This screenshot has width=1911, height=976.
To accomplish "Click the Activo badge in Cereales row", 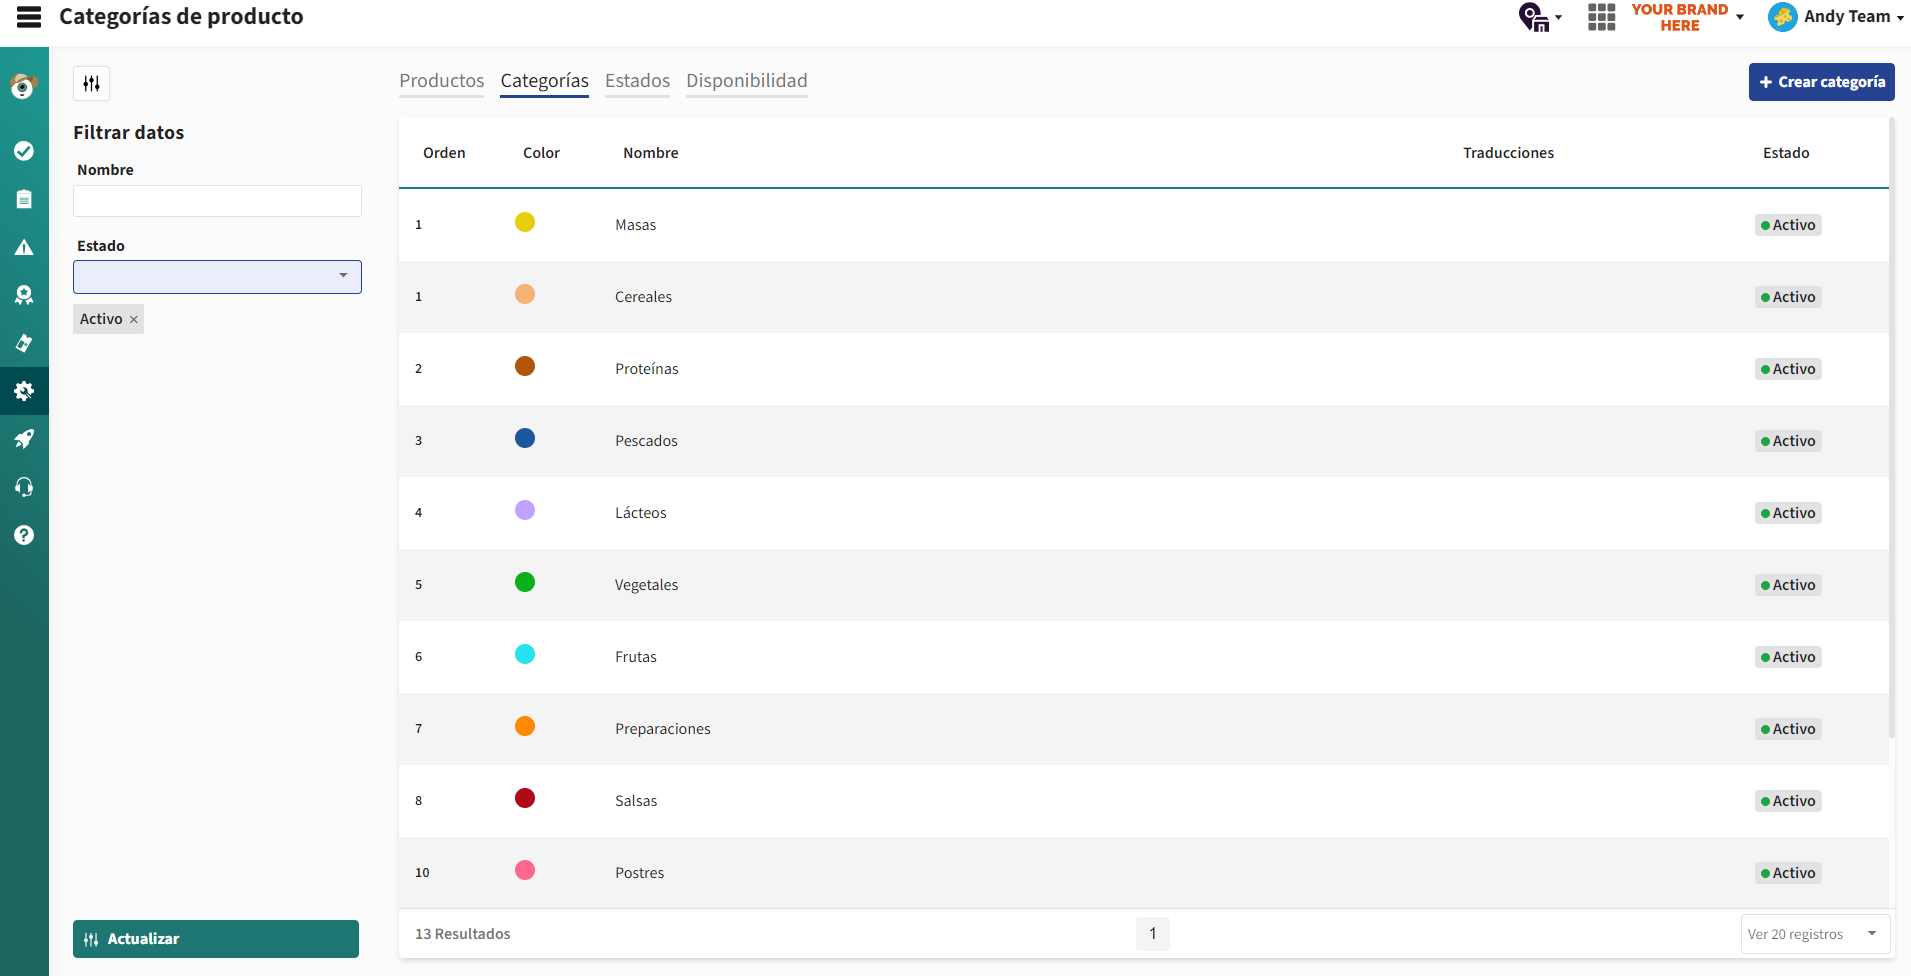I will (1788, 297).
